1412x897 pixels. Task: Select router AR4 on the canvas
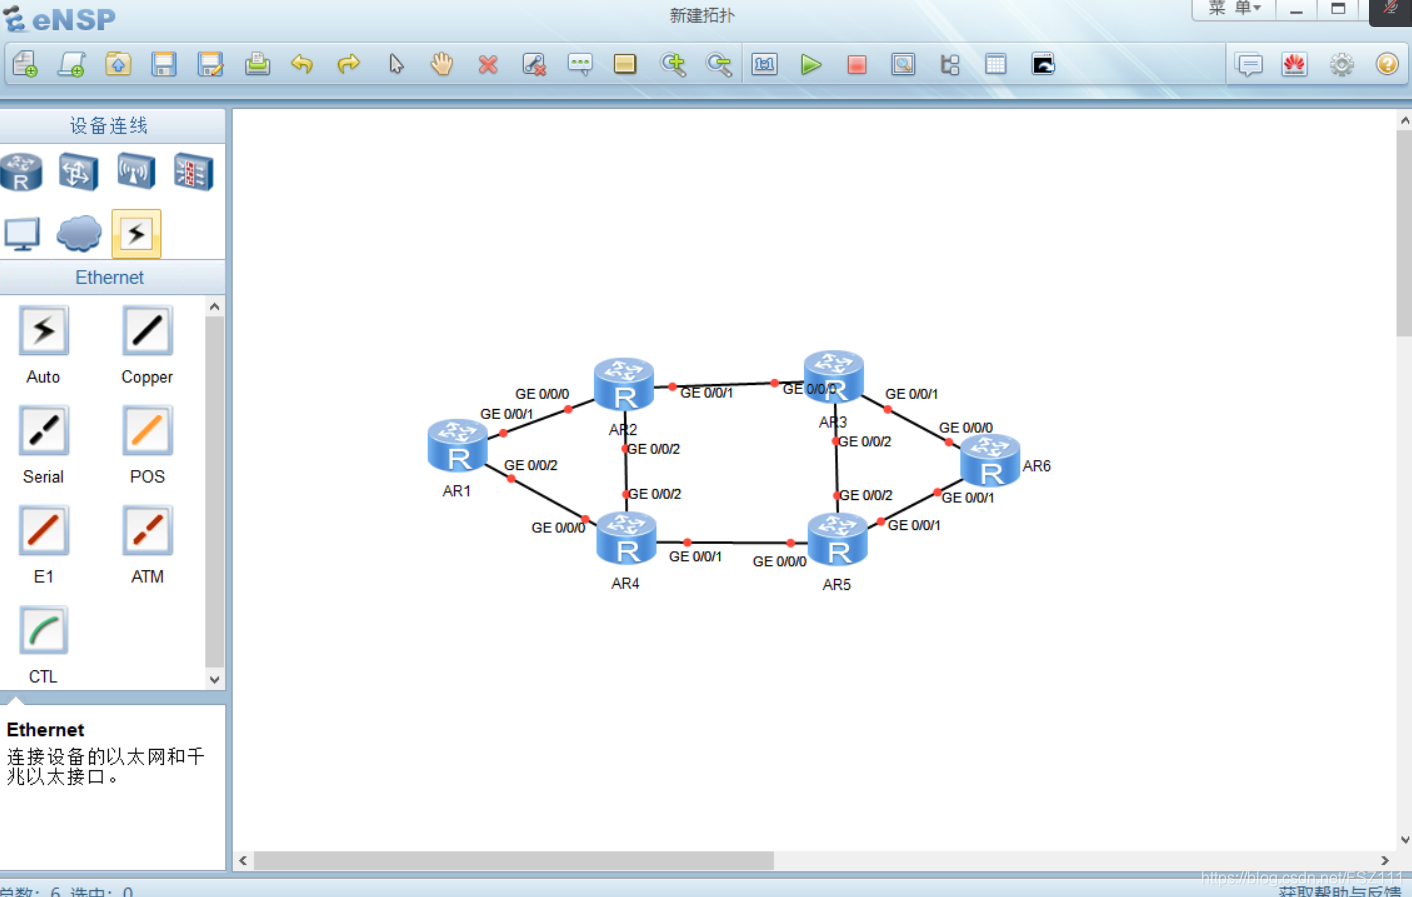click(x=626, y=539)
